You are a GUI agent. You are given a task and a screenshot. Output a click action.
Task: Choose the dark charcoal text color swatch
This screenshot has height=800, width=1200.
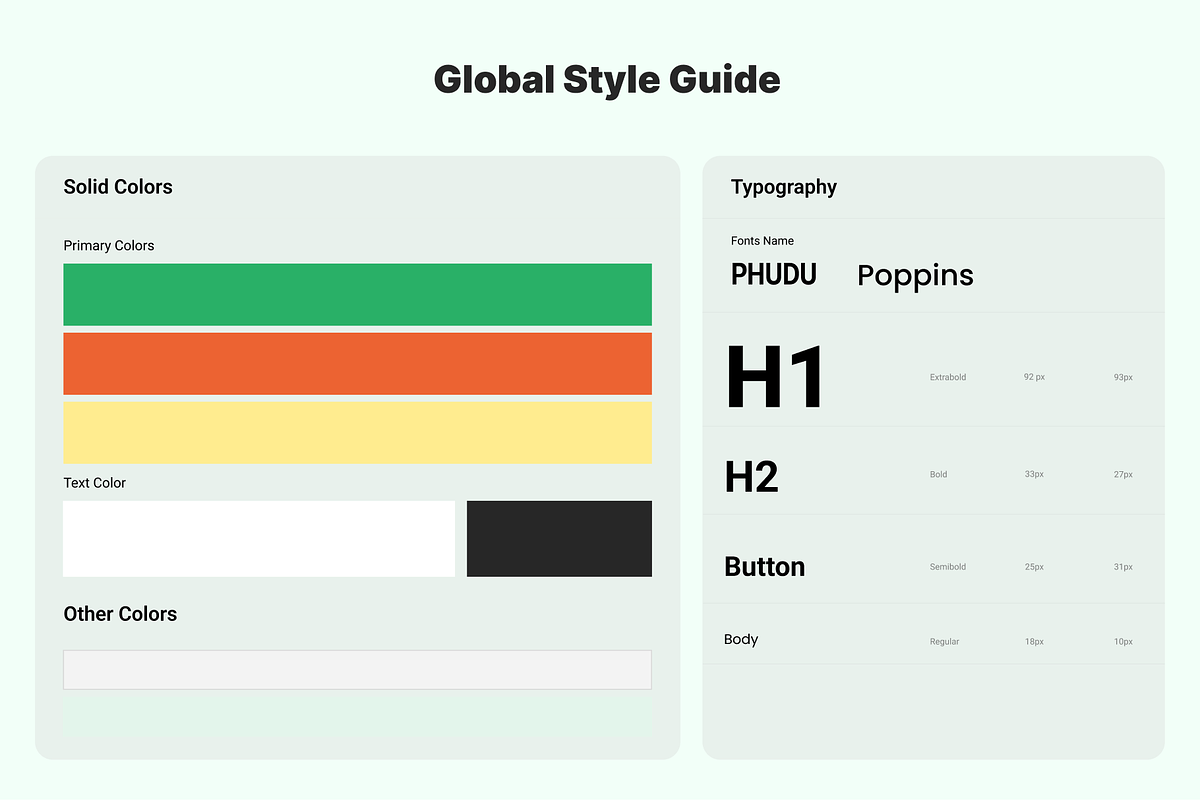pos(559,539)
